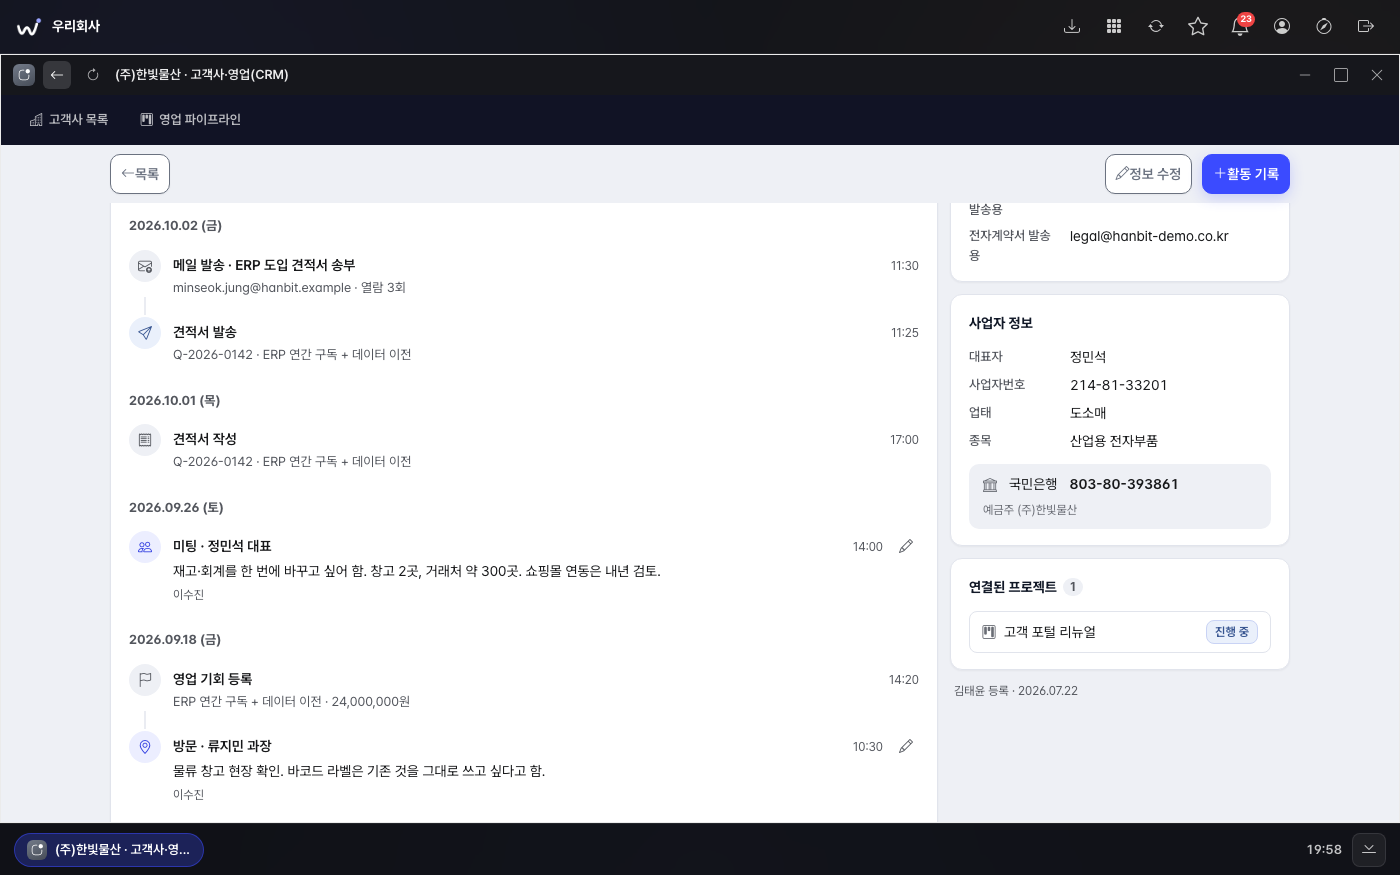Click the document icon for 견적서 작성

pyautogui.click(x=145, y=440)
